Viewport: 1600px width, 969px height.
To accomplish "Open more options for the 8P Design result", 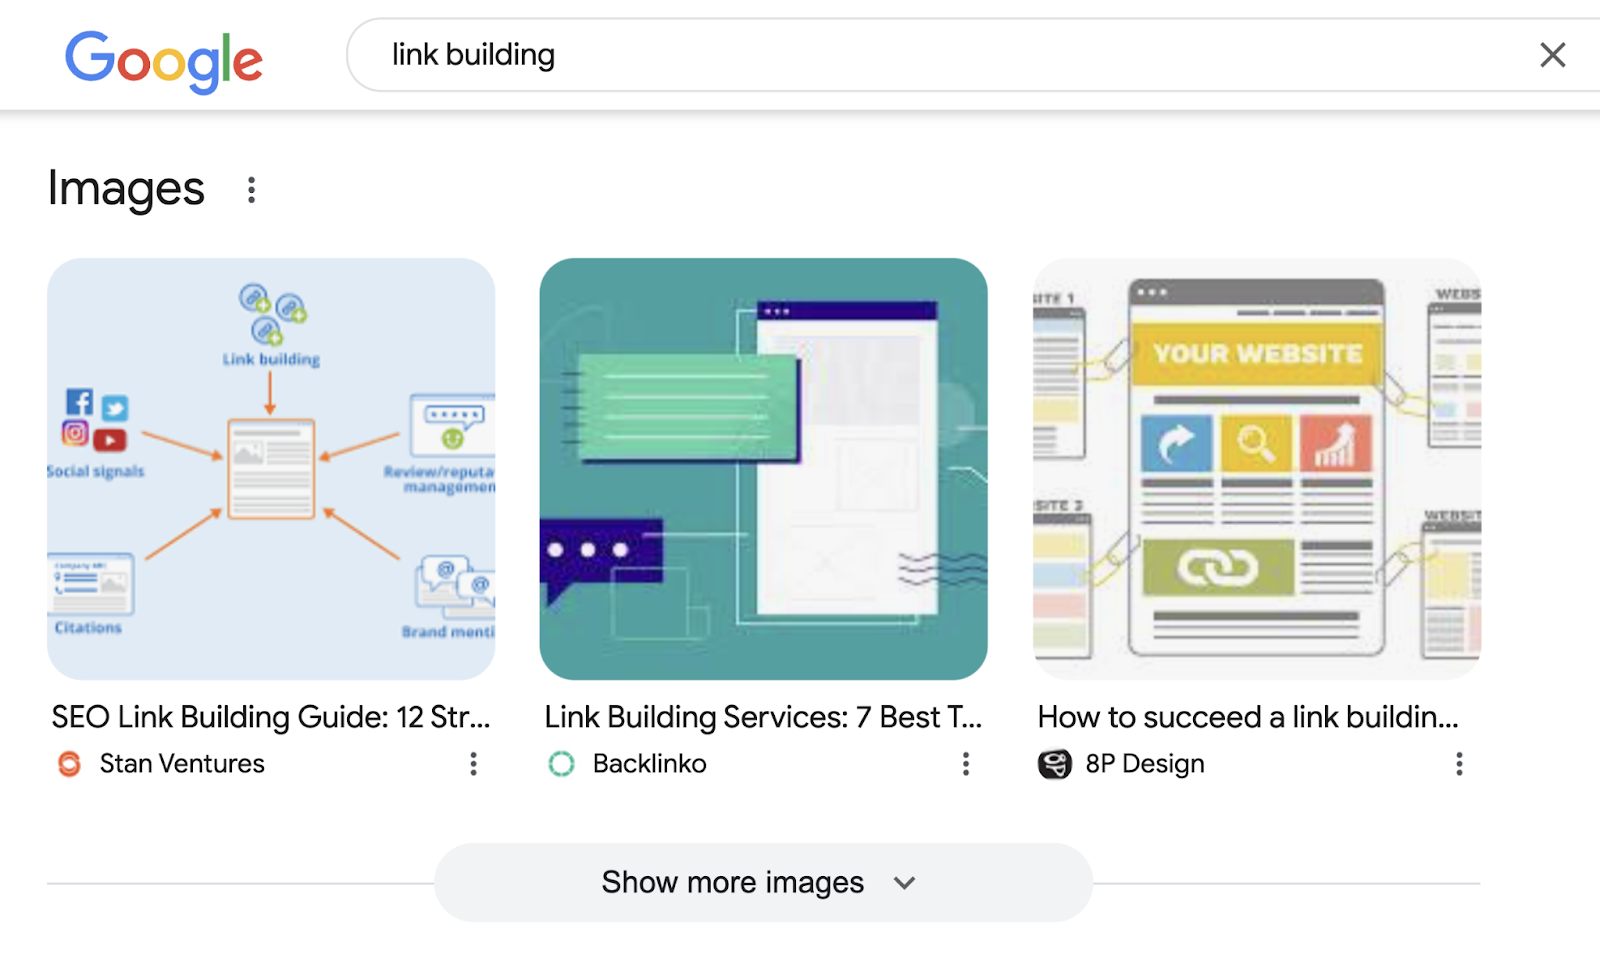I will click(x=1459, y=764).
